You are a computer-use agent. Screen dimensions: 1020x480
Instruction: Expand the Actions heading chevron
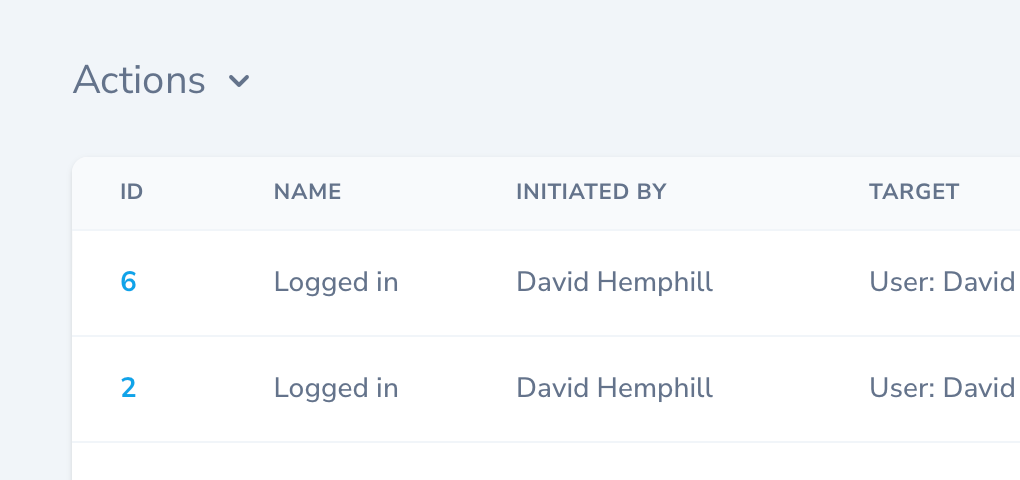tap(238, 81)
